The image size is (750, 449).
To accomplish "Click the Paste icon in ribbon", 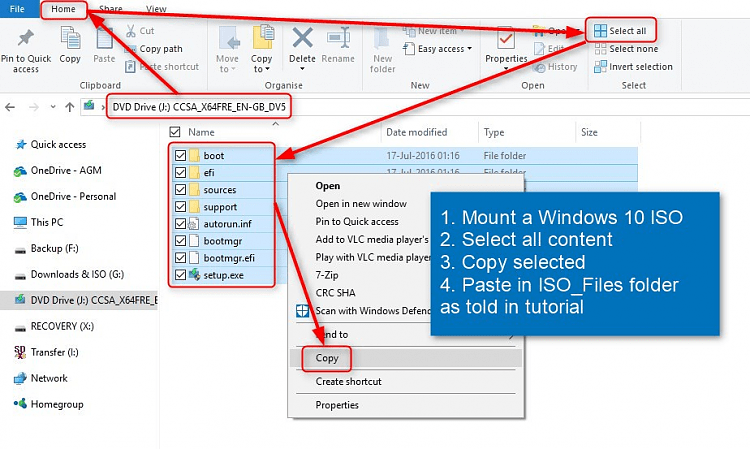I will (104, 38).
